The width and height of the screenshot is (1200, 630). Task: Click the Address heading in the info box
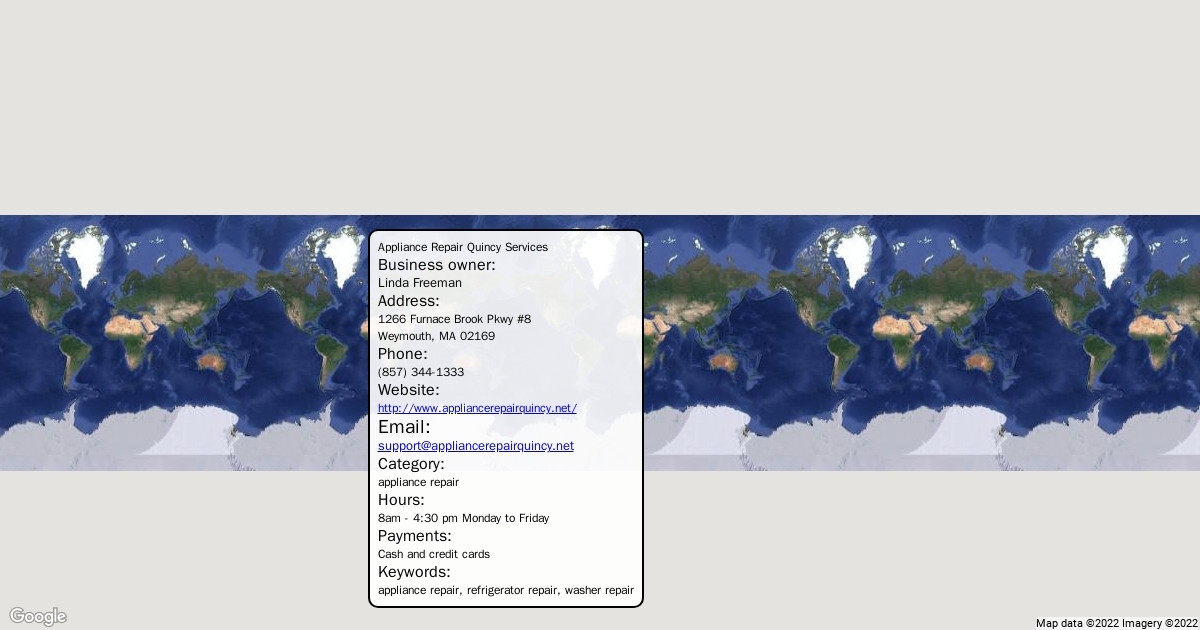coord(408,301)
